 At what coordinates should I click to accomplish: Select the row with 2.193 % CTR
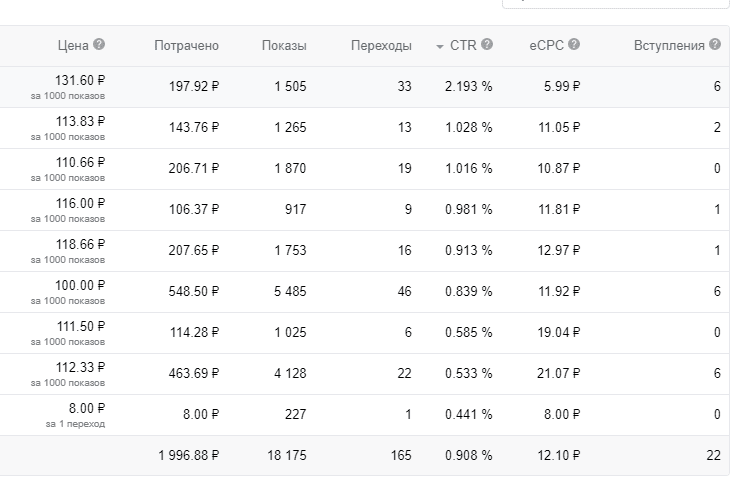pyautogui.click(x=364, y=87)
